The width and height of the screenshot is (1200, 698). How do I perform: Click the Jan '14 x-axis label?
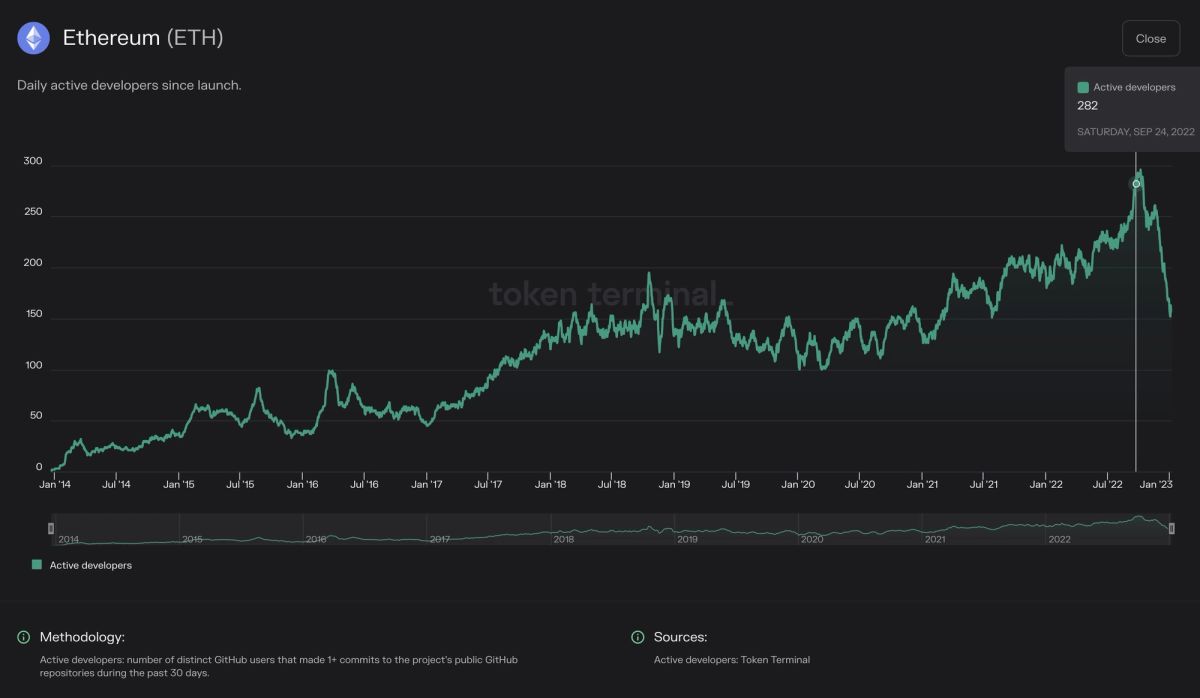55,485
